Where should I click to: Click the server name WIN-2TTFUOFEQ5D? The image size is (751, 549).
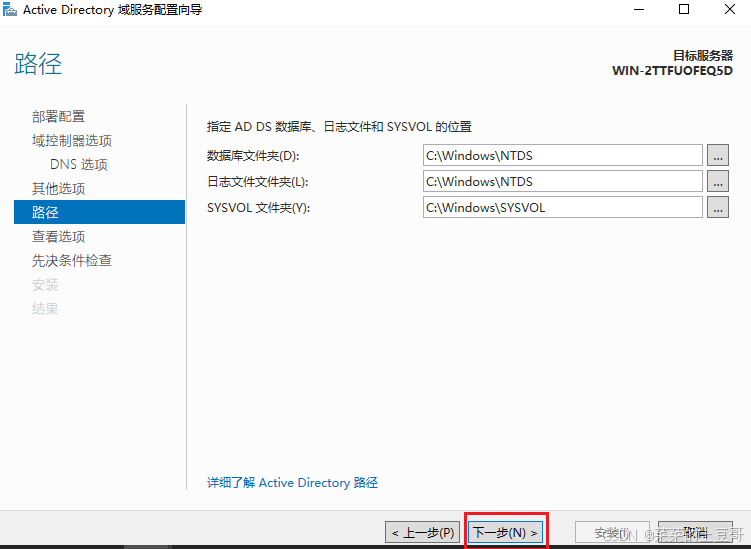[x=672, y=70]
